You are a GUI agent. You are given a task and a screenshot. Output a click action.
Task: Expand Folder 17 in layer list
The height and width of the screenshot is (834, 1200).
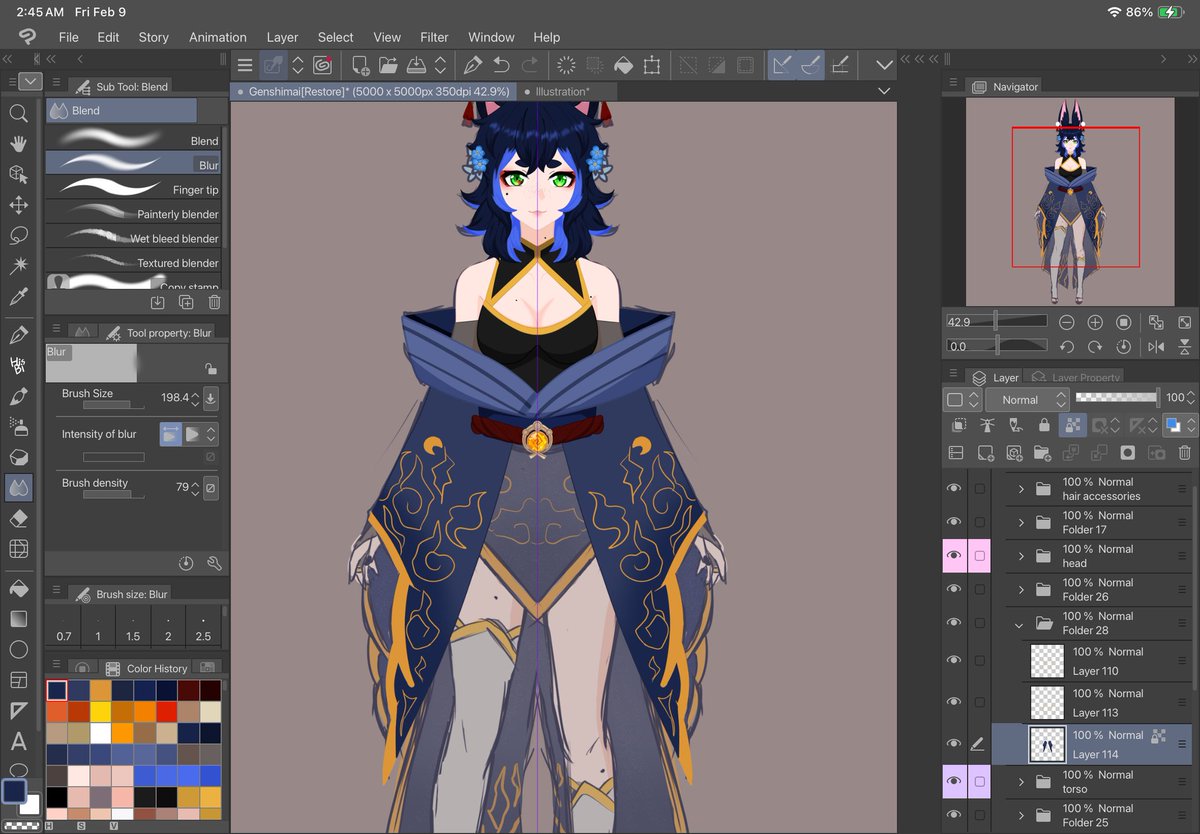pyautogui.click(x=1021, y=522)
